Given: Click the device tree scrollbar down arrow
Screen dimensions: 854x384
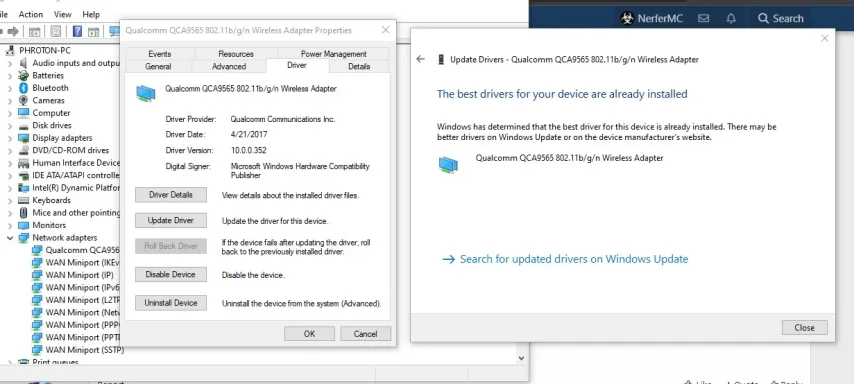Looking at the screenshot, I should pyautogui.click(x=521, y=358).
